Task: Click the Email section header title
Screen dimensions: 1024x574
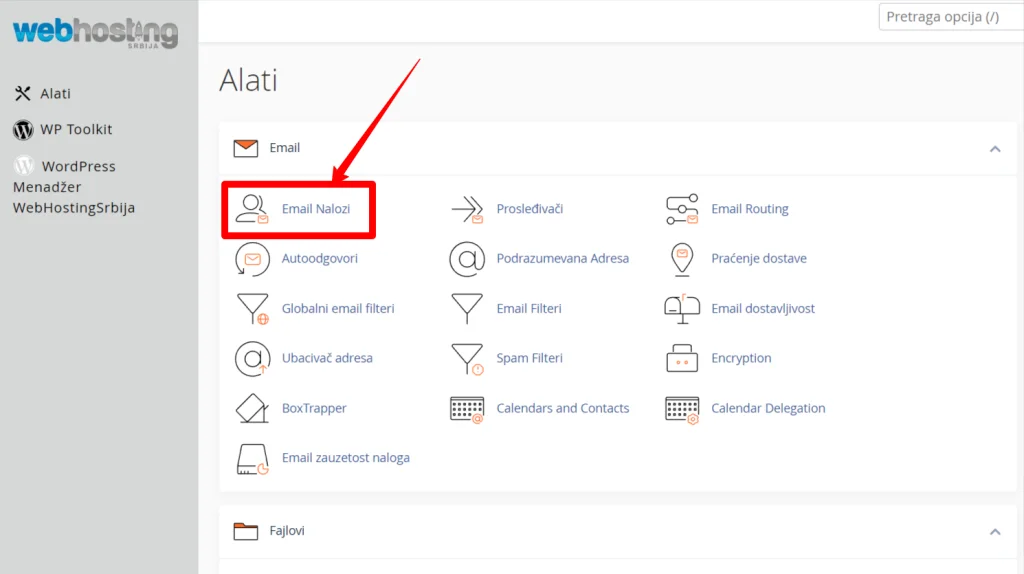Action: [285, 148]
